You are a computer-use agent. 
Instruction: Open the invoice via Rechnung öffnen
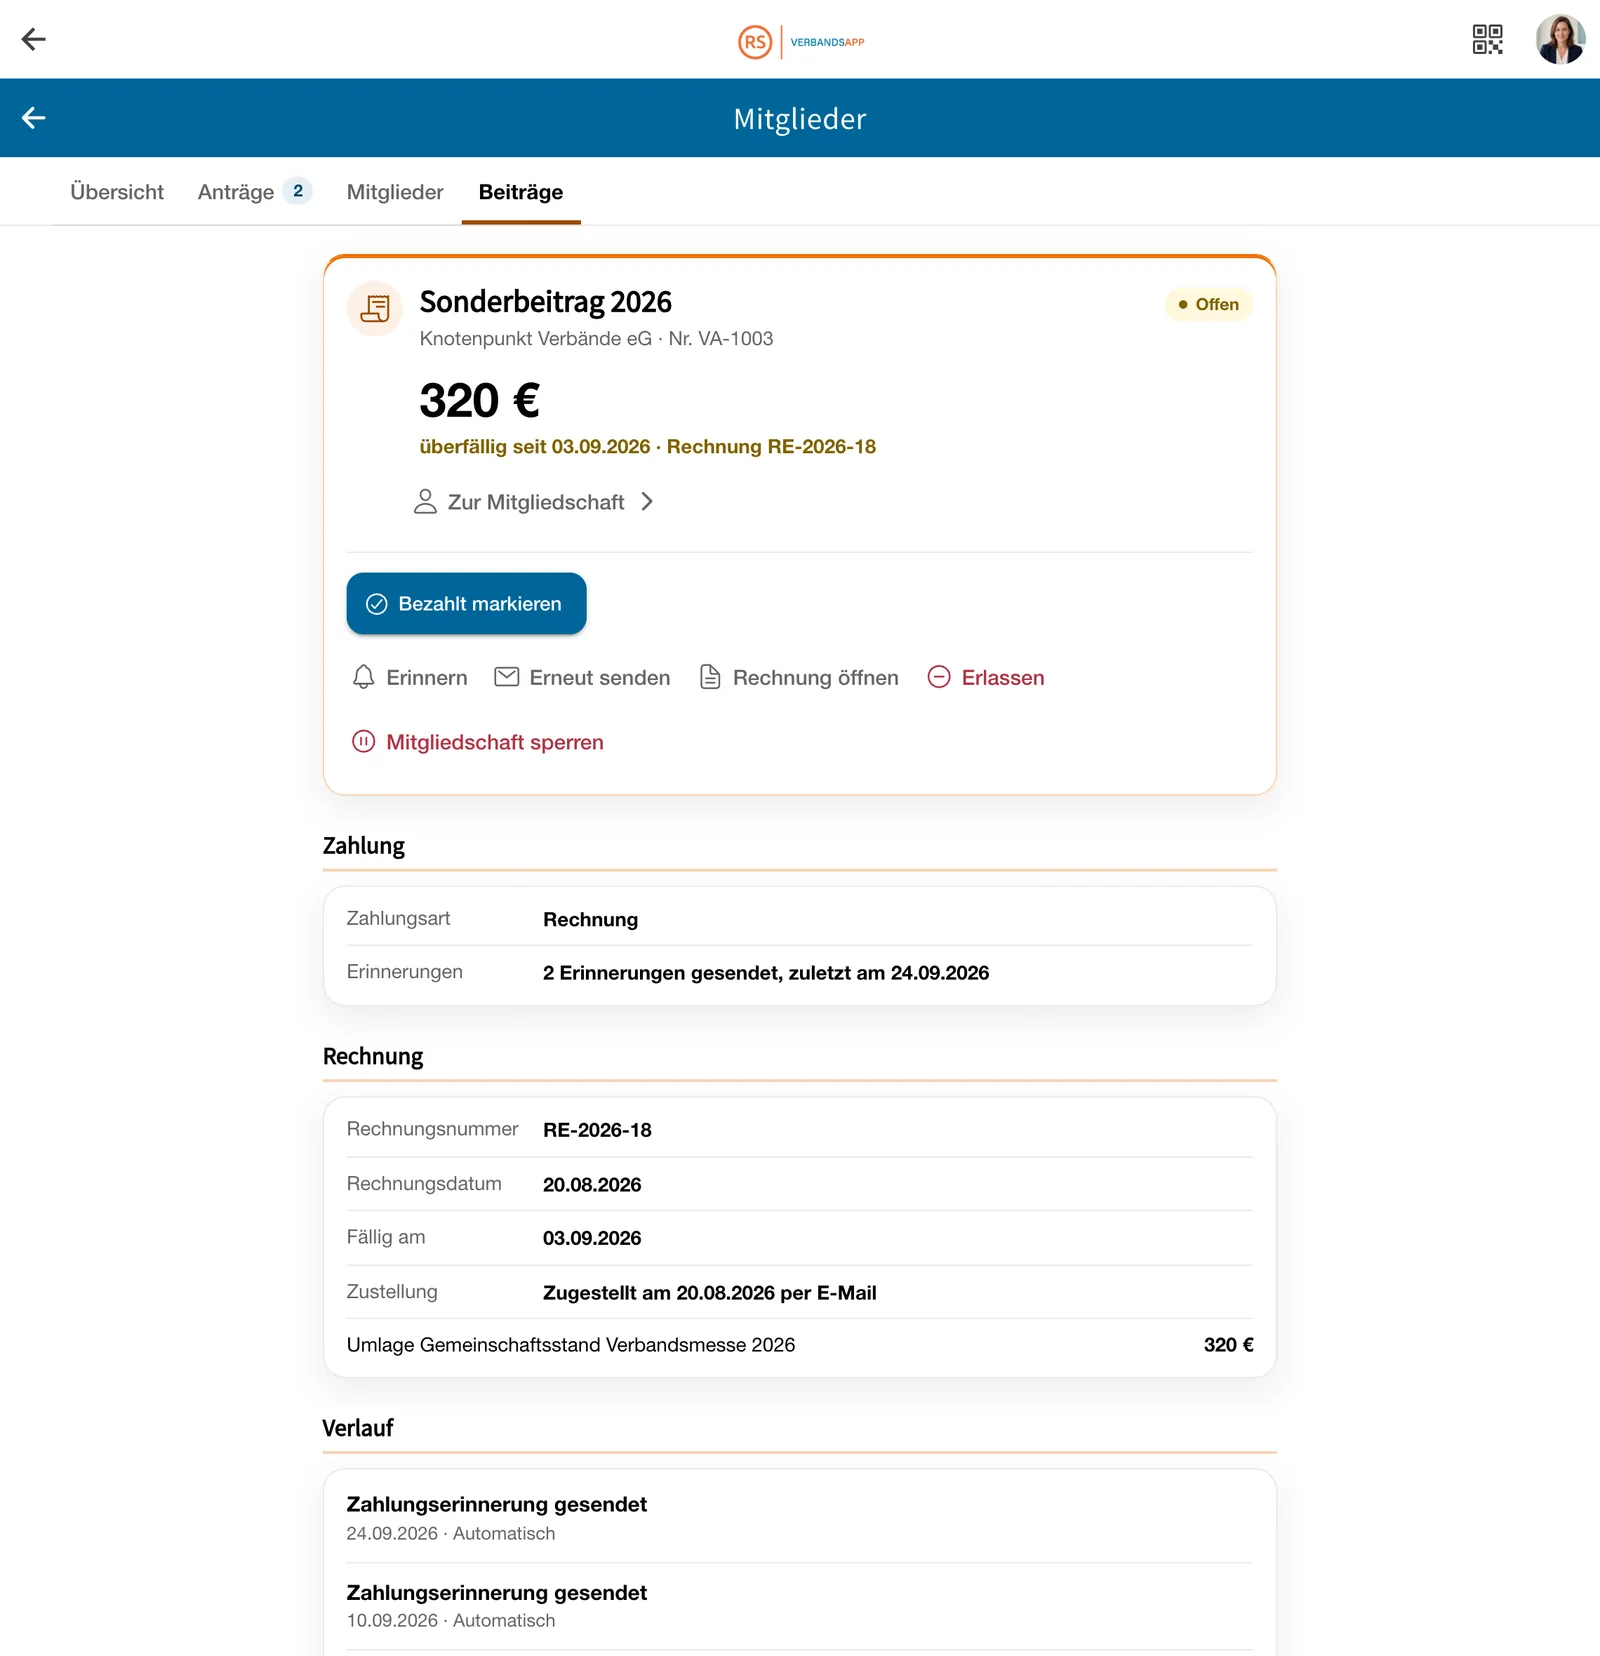(x=799, y=678)
